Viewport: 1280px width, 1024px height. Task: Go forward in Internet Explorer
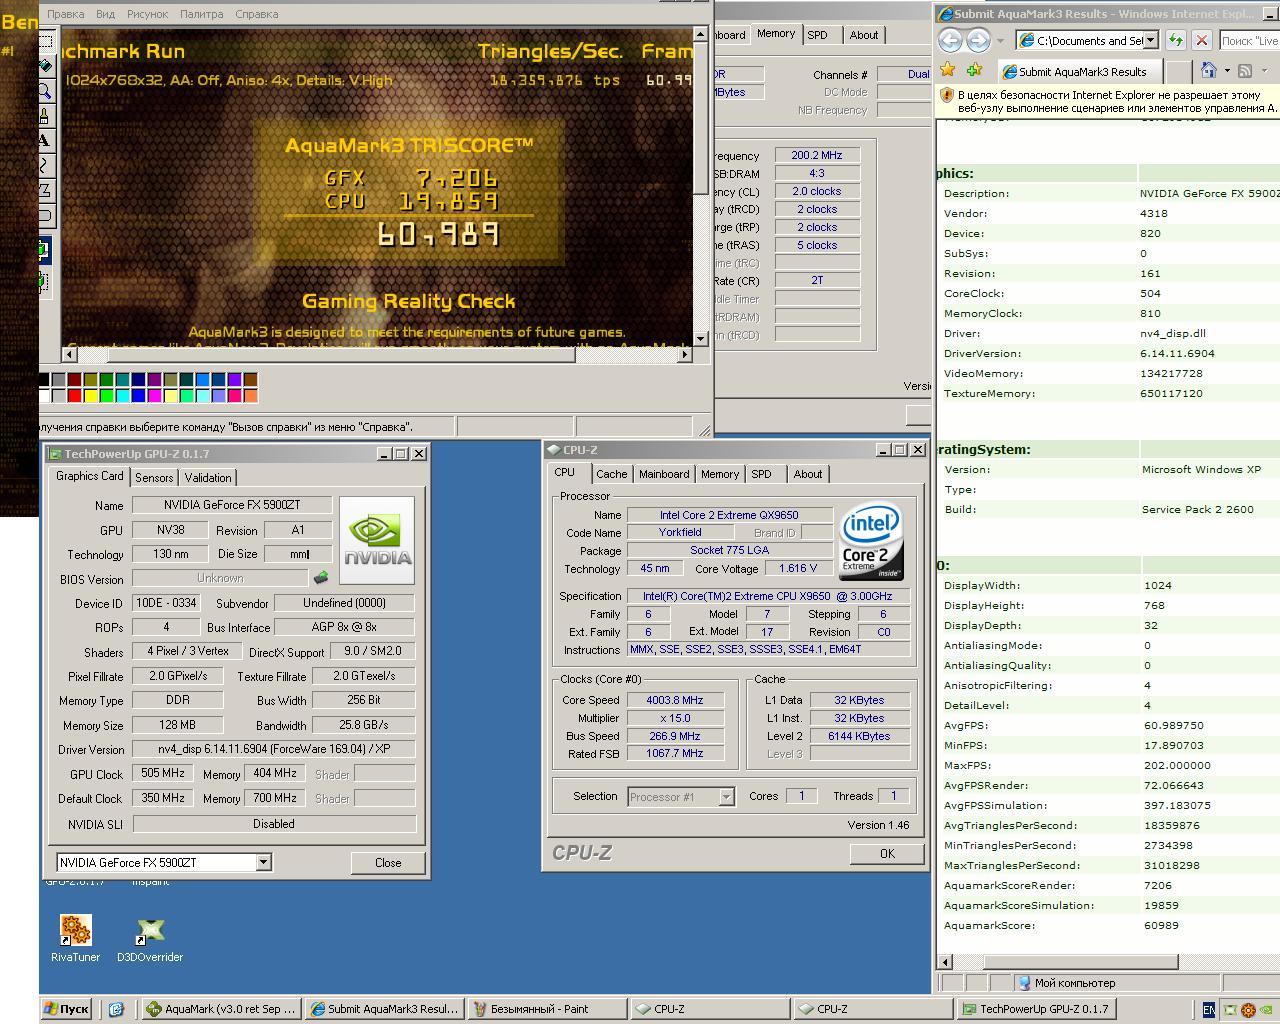(978, 40)
